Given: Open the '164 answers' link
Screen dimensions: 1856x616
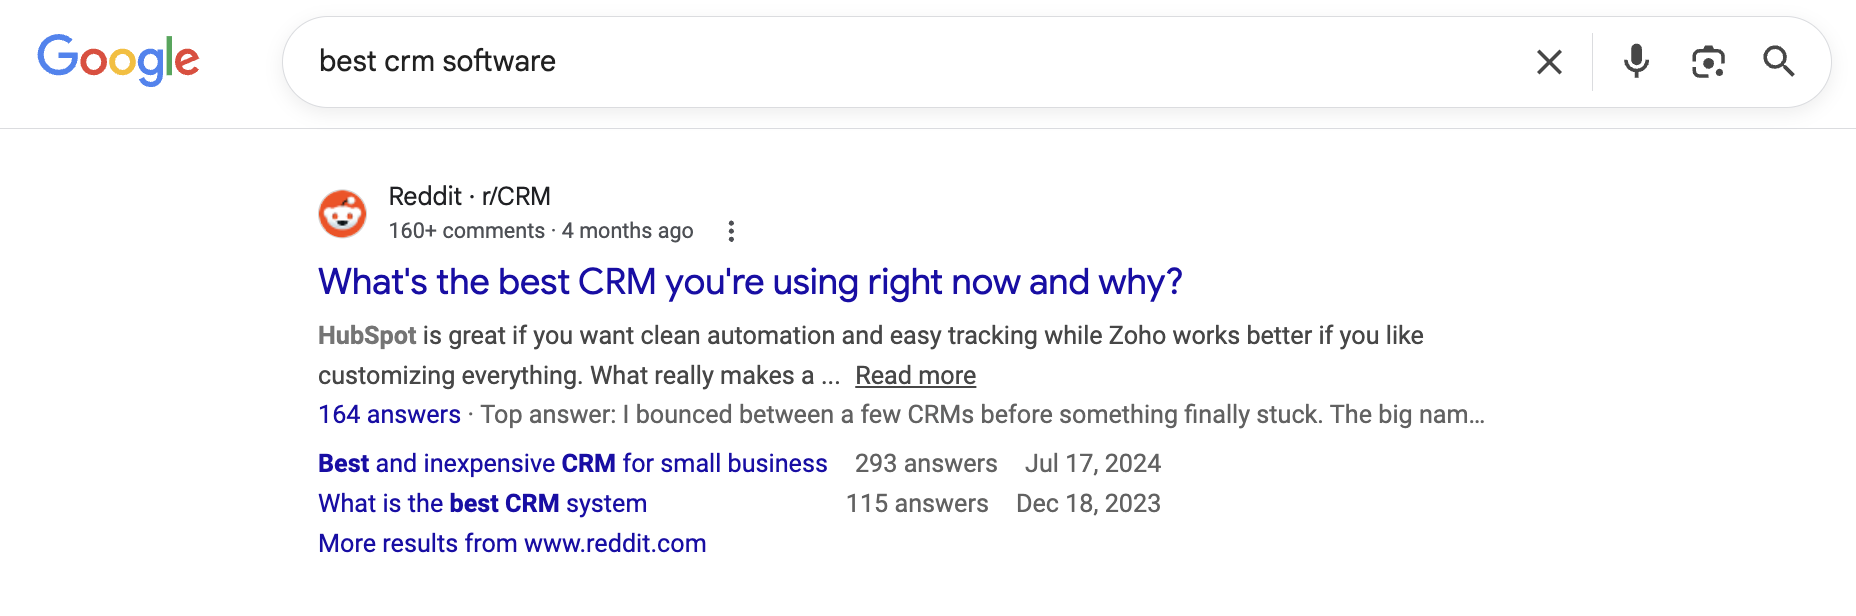Looking at the screenshot, I should point(389,415).
